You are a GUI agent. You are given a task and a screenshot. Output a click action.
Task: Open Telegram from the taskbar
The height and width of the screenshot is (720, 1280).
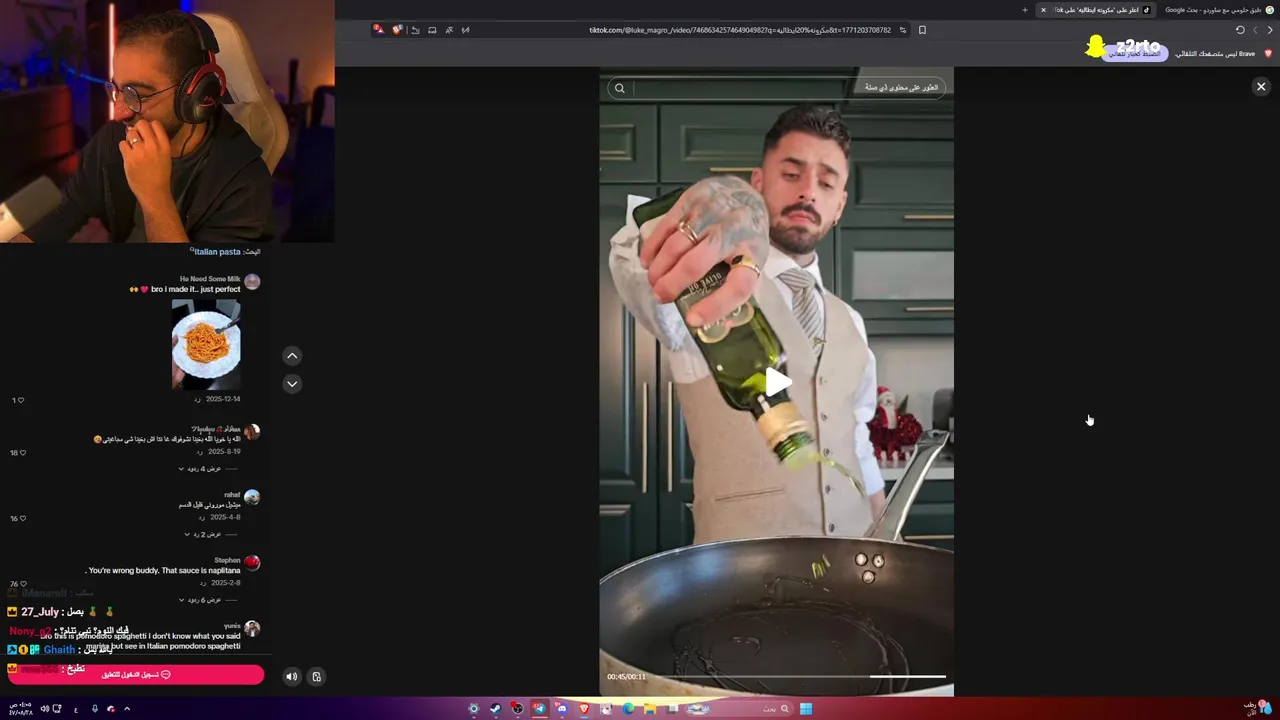540,709
